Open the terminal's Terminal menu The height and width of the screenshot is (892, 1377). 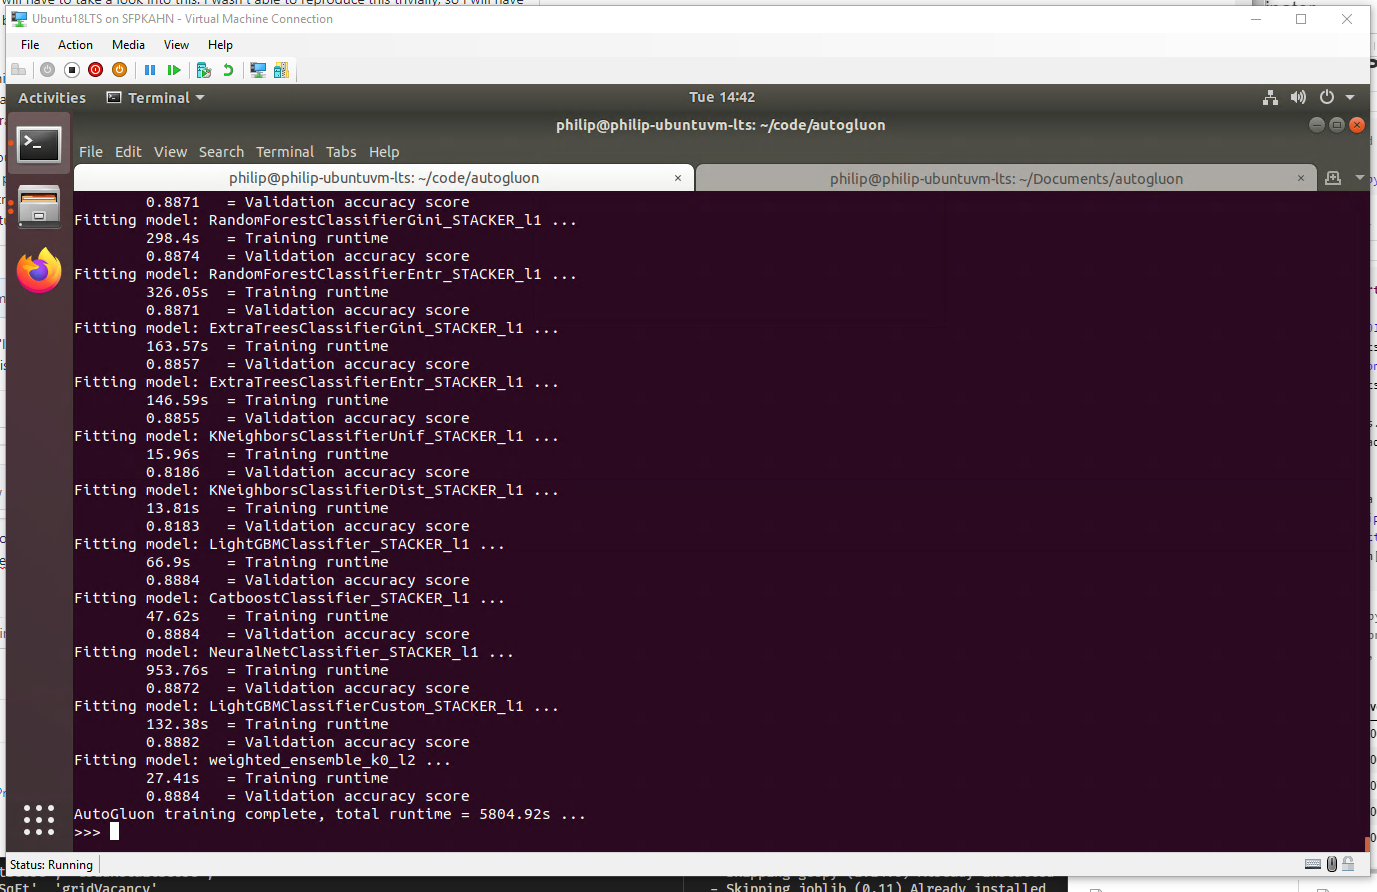tap(285, 152)
